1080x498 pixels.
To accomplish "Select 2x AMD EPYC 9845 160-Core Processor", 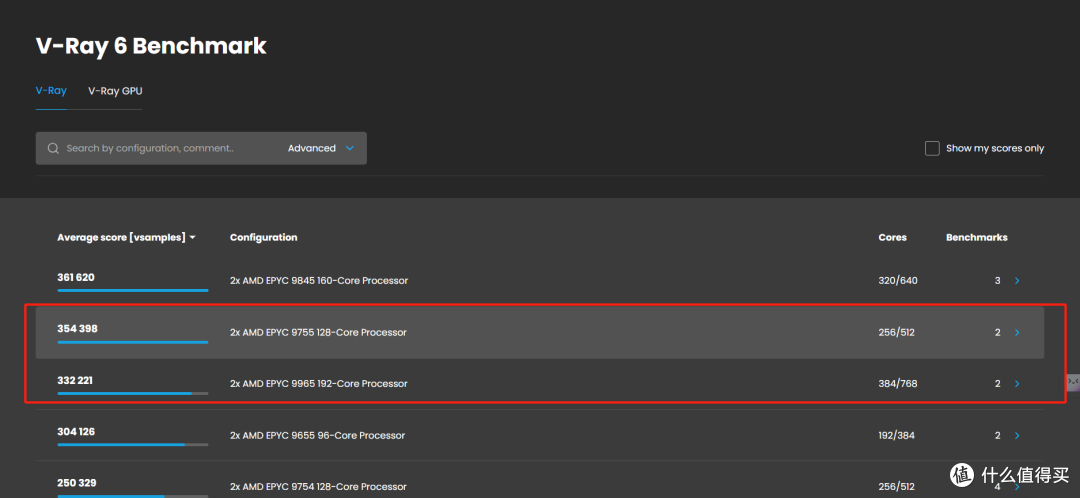I will 319,280.
